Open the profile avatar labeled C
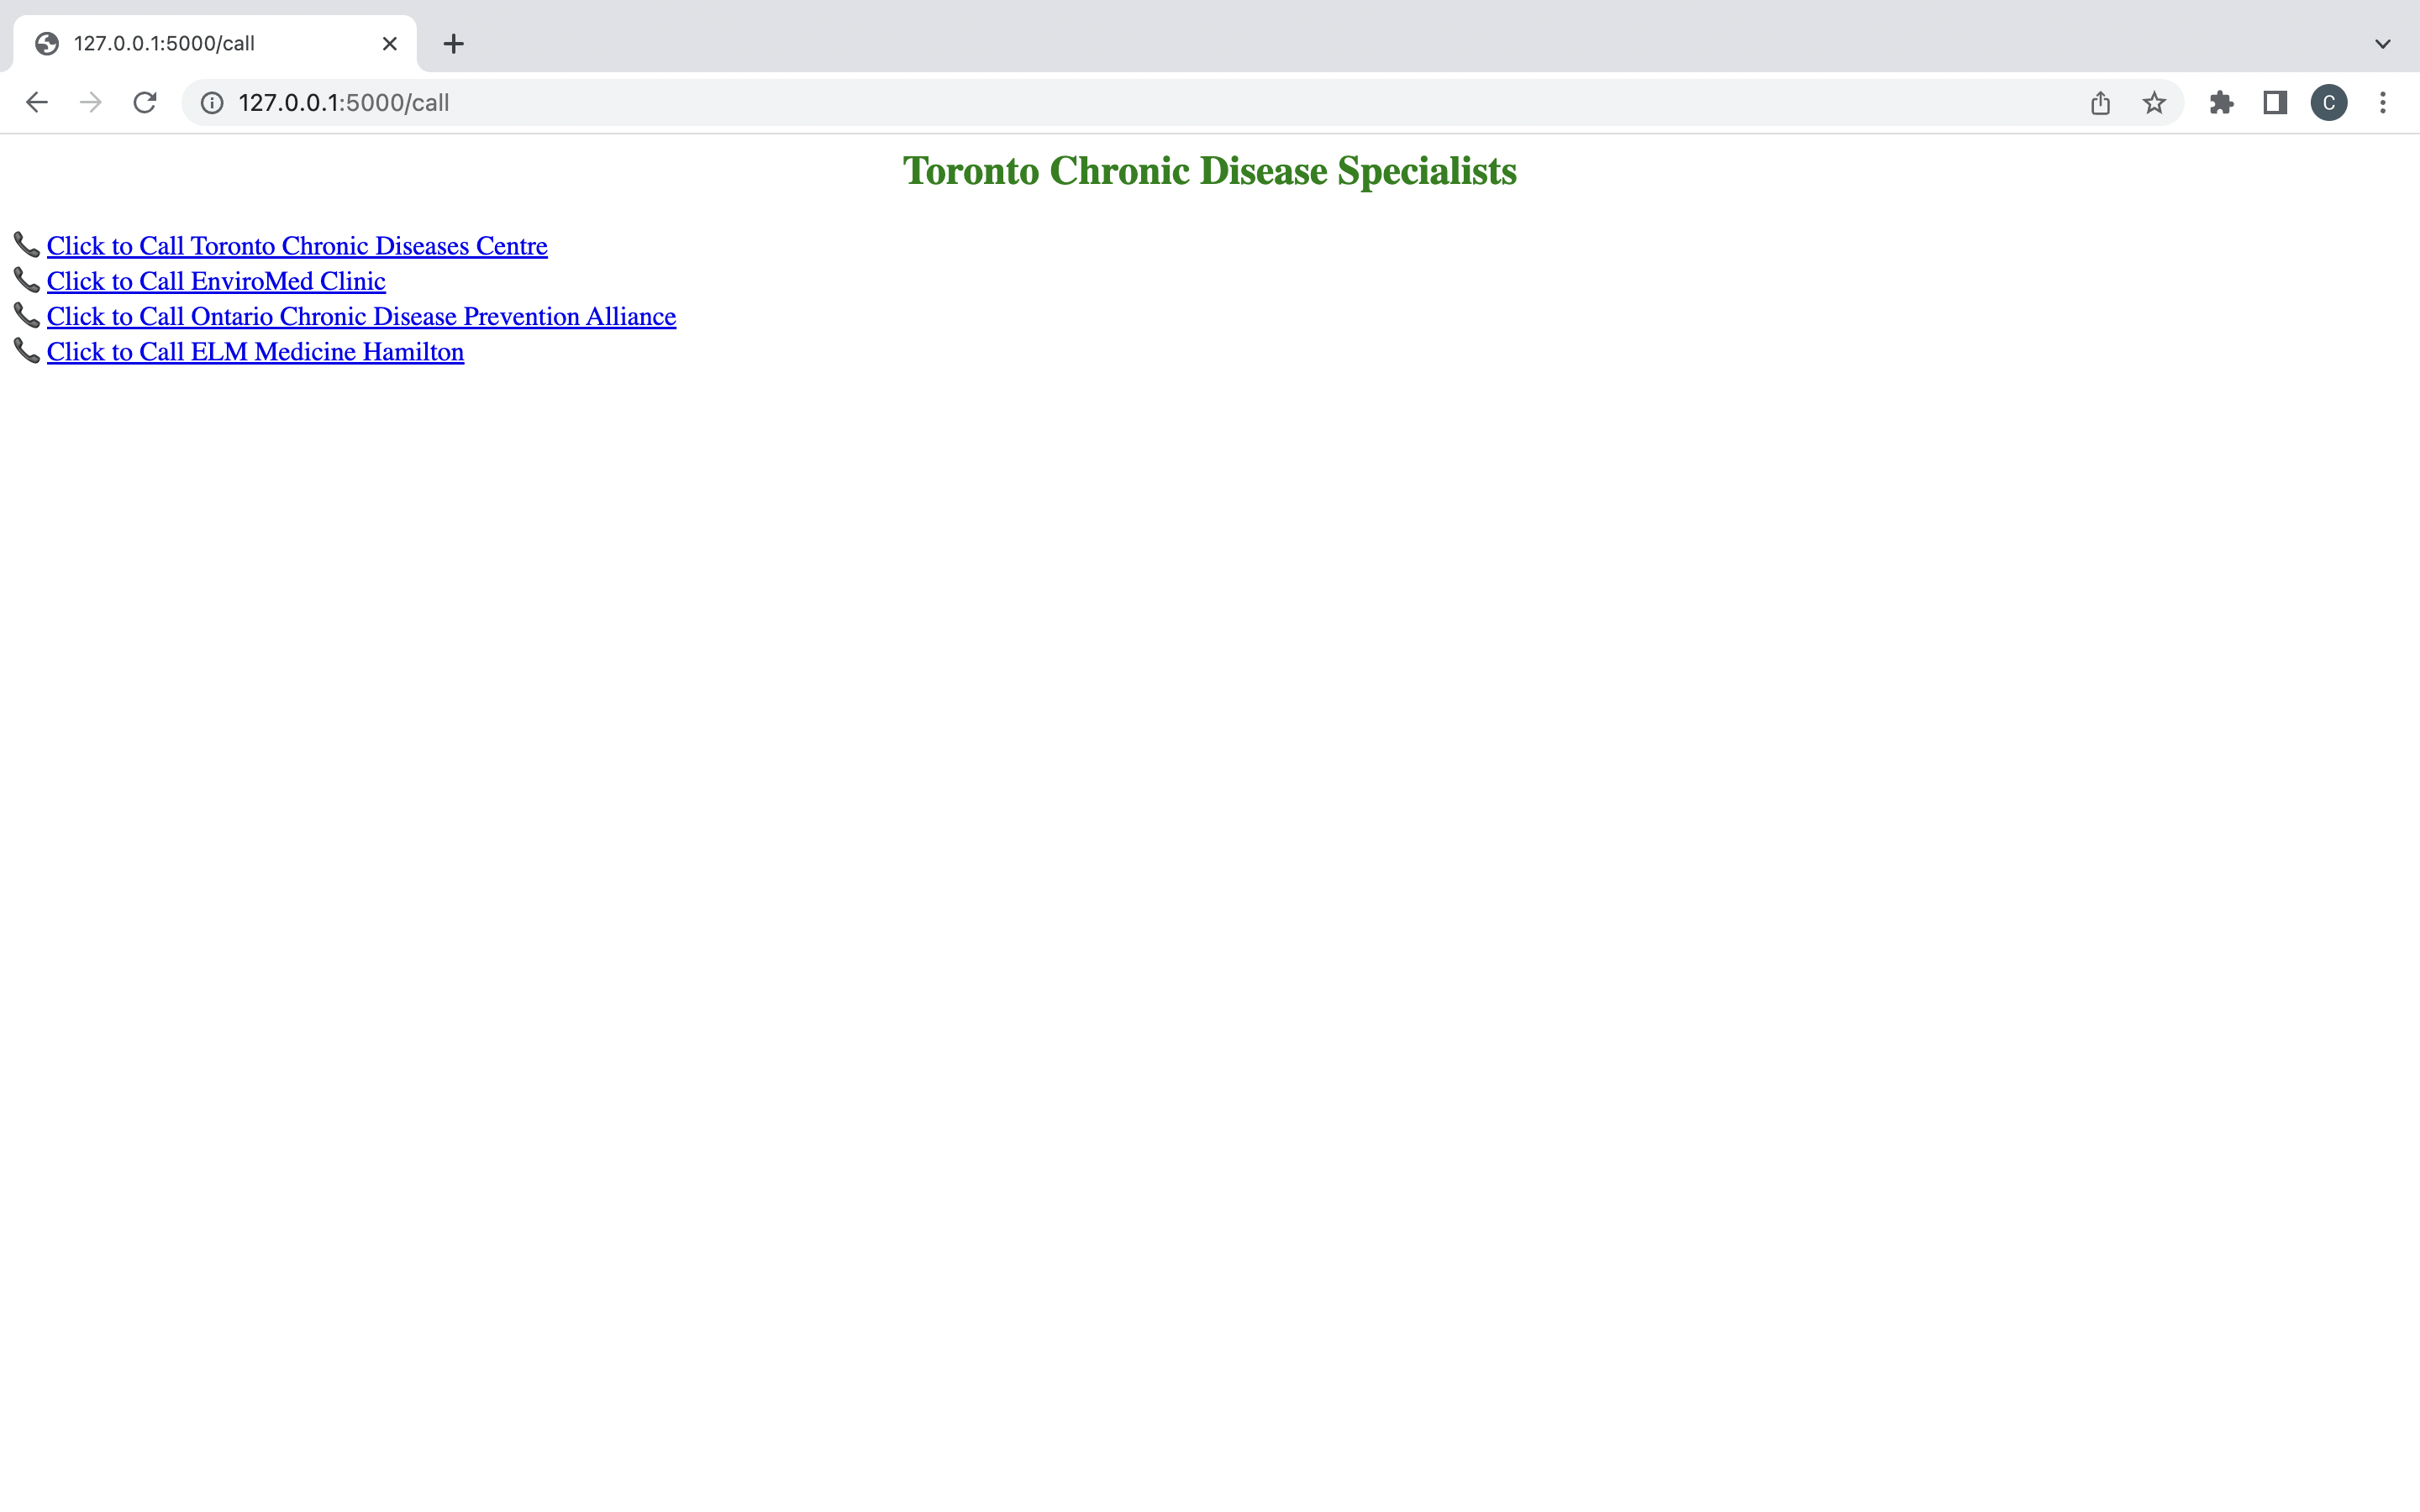This screenshot has width=2420, height=1512. (x=2329, y=103)
